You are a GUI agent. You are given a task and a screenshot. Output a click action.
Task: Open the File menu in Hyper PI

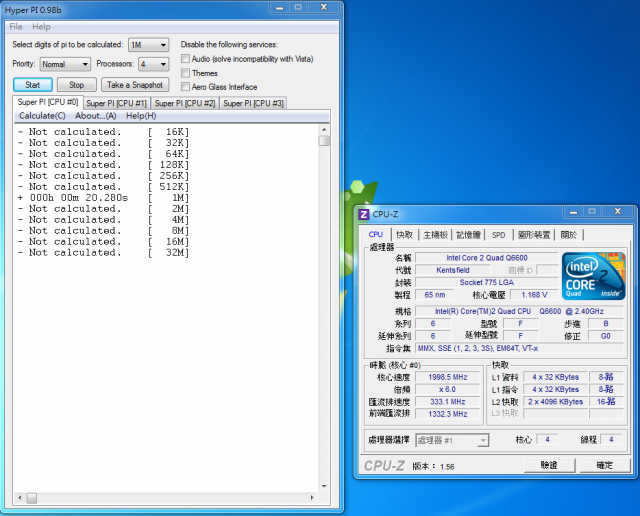(16, 27)
